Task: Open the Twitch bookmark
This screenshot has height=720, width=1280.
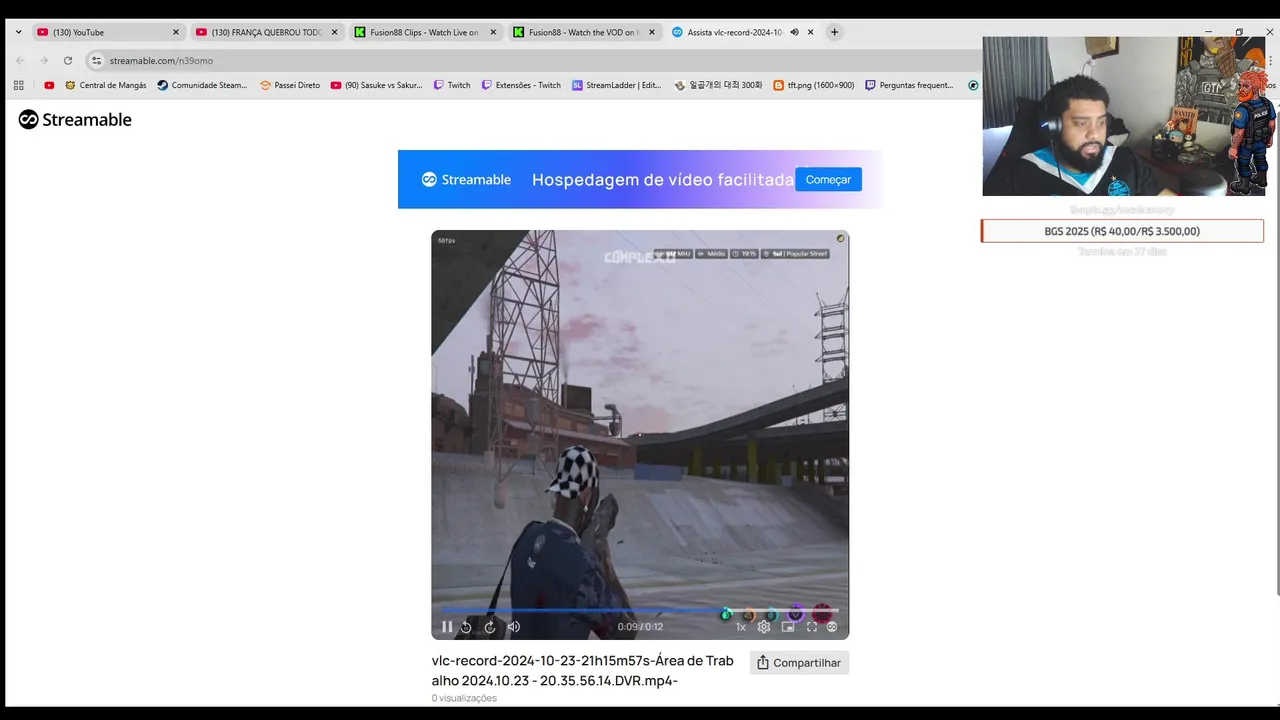Action: point(452,85)
